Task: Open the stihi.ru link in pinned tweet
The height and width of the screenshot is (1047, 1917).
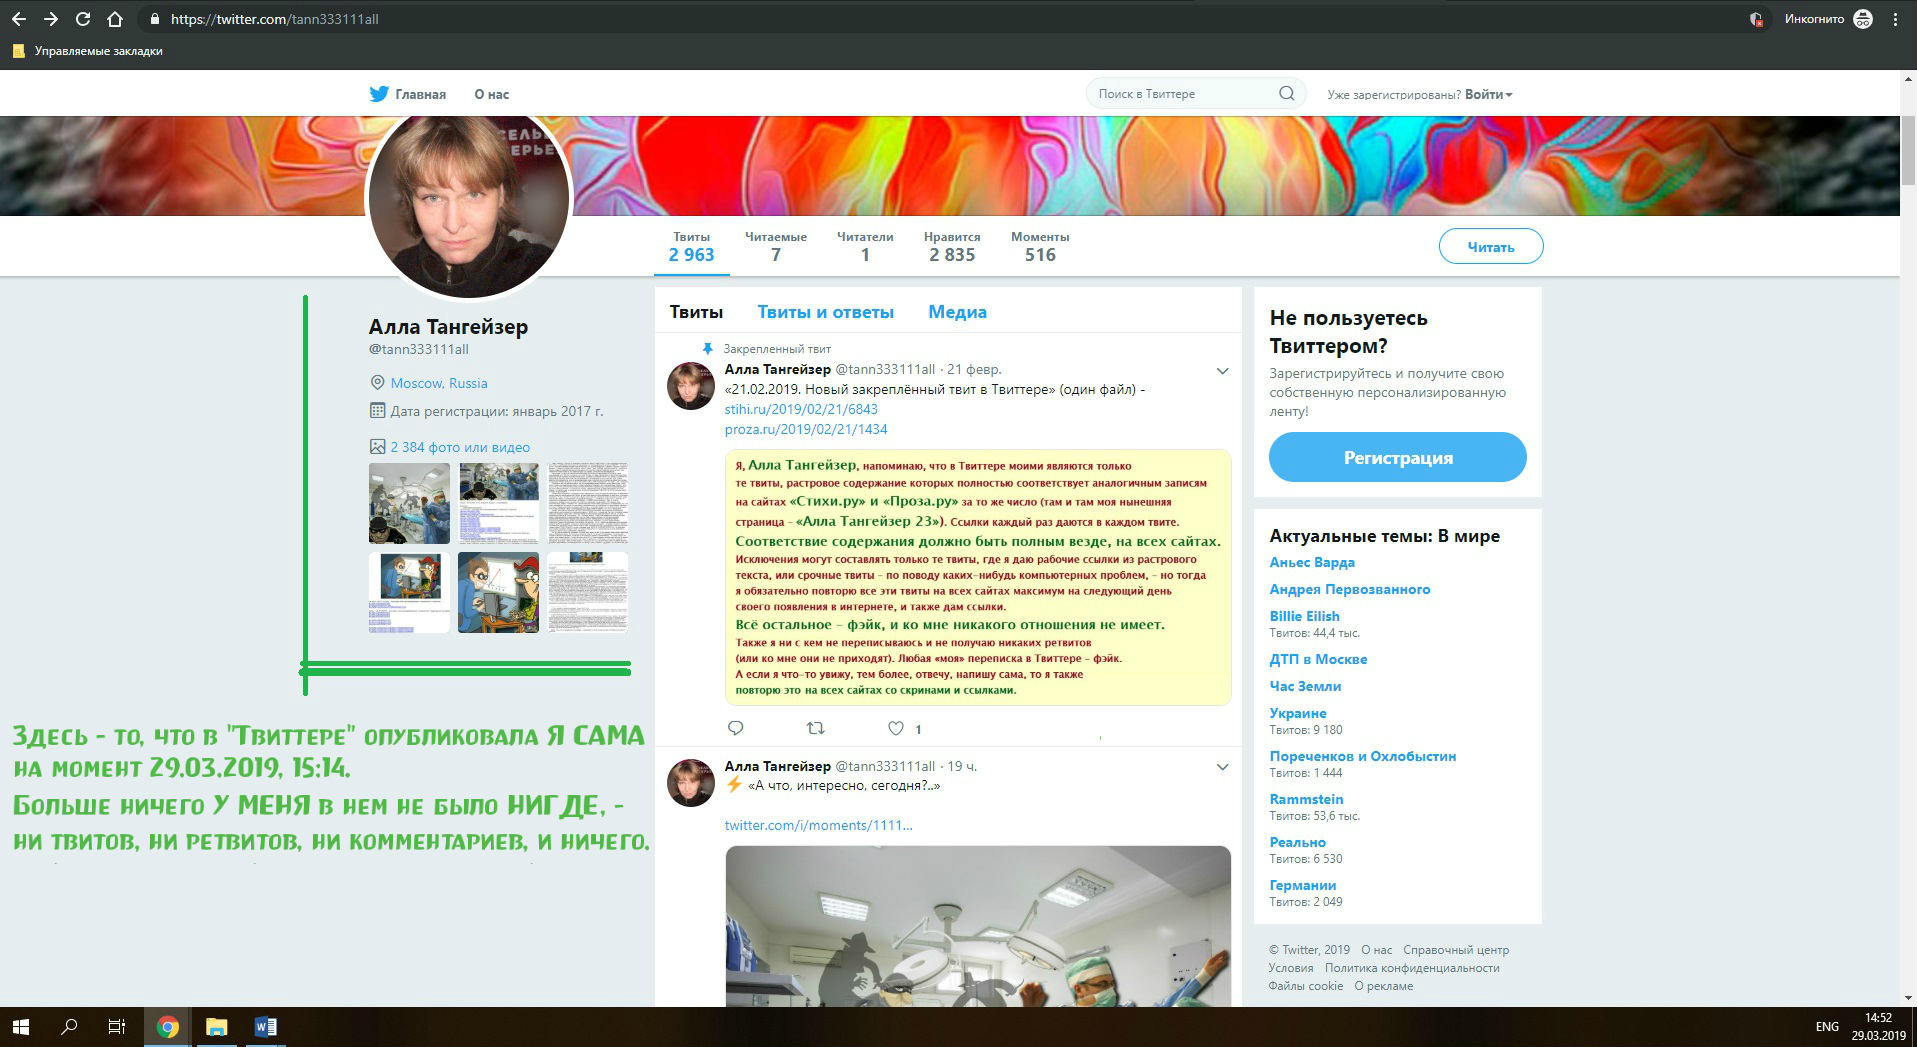Action: point(801,409)
